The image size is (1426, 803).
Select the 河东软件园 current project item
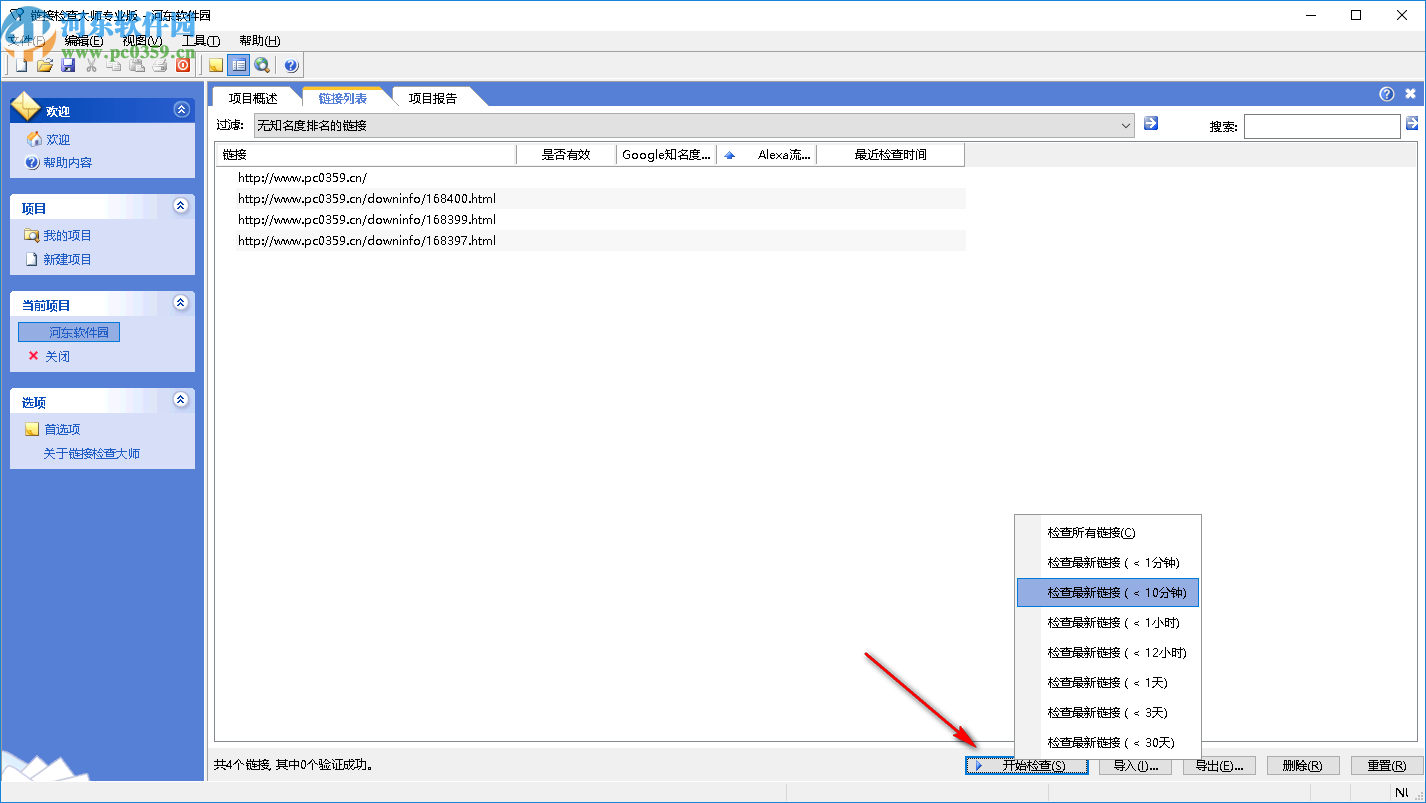point(69,332)
